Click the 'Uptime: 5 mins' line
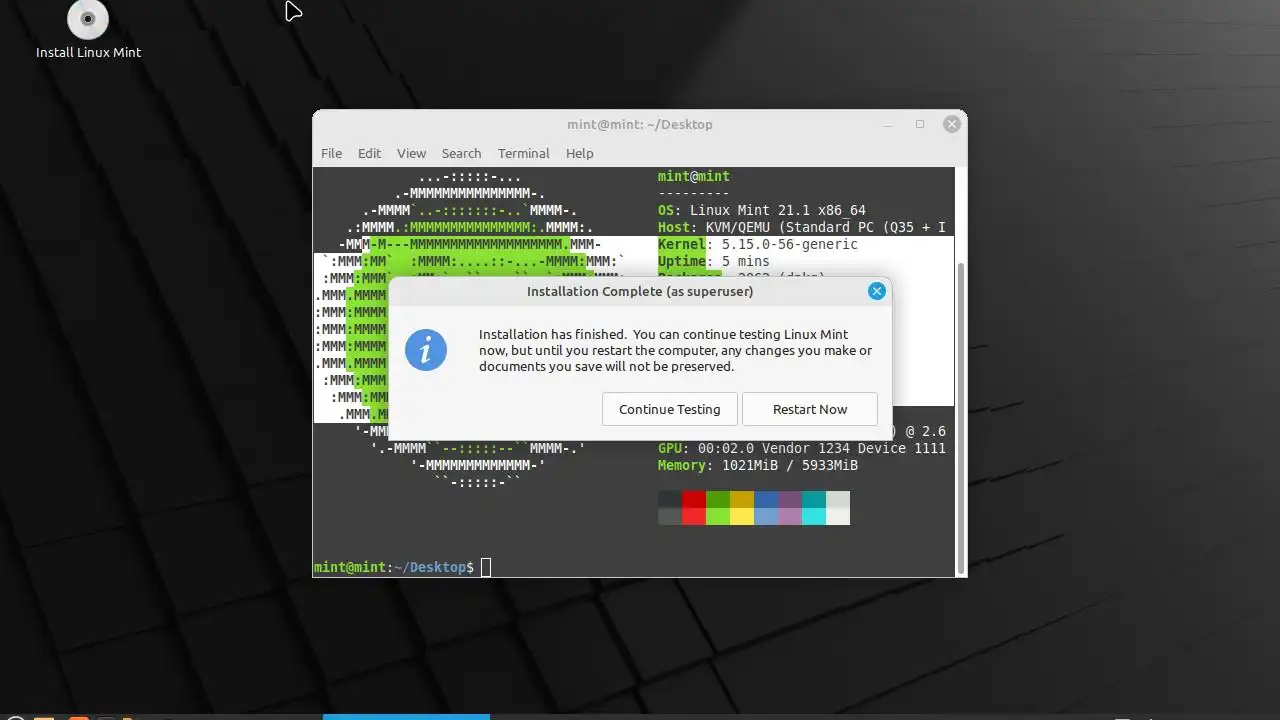The image size is (1280, 720). 714,261
